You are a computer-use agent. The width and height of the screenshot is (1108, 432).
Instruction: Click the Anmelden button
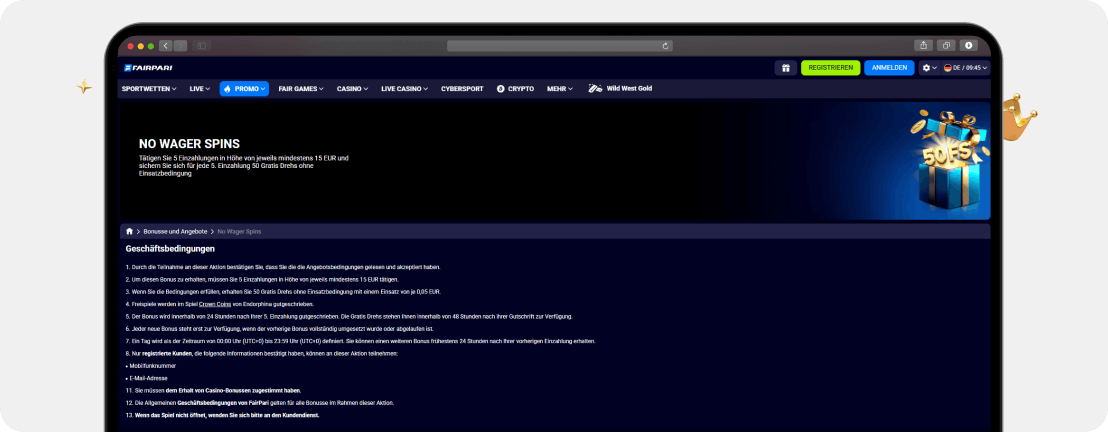(889, 68)
